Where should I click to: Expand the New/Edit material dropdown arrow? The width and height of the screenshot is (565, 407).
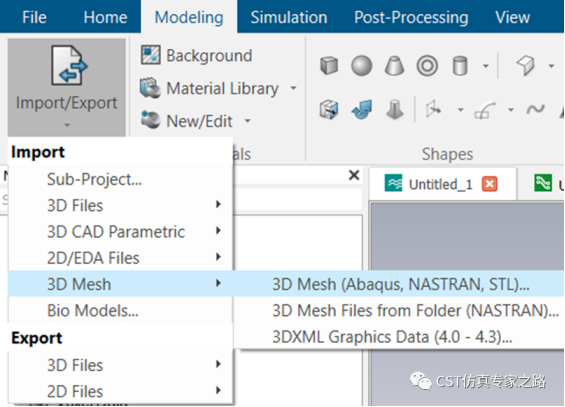point(248,121)
